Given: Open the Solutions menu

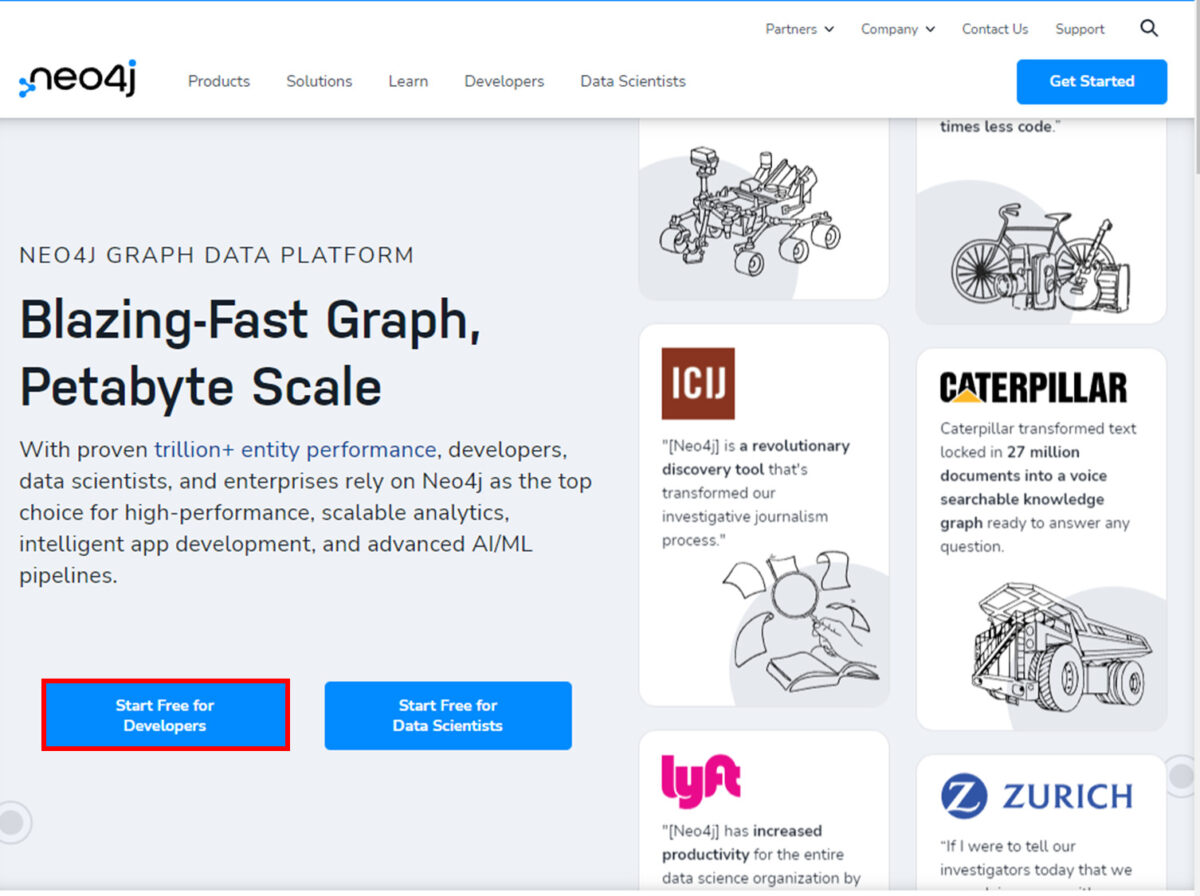Looking at the screenshot, I should 319,81.
